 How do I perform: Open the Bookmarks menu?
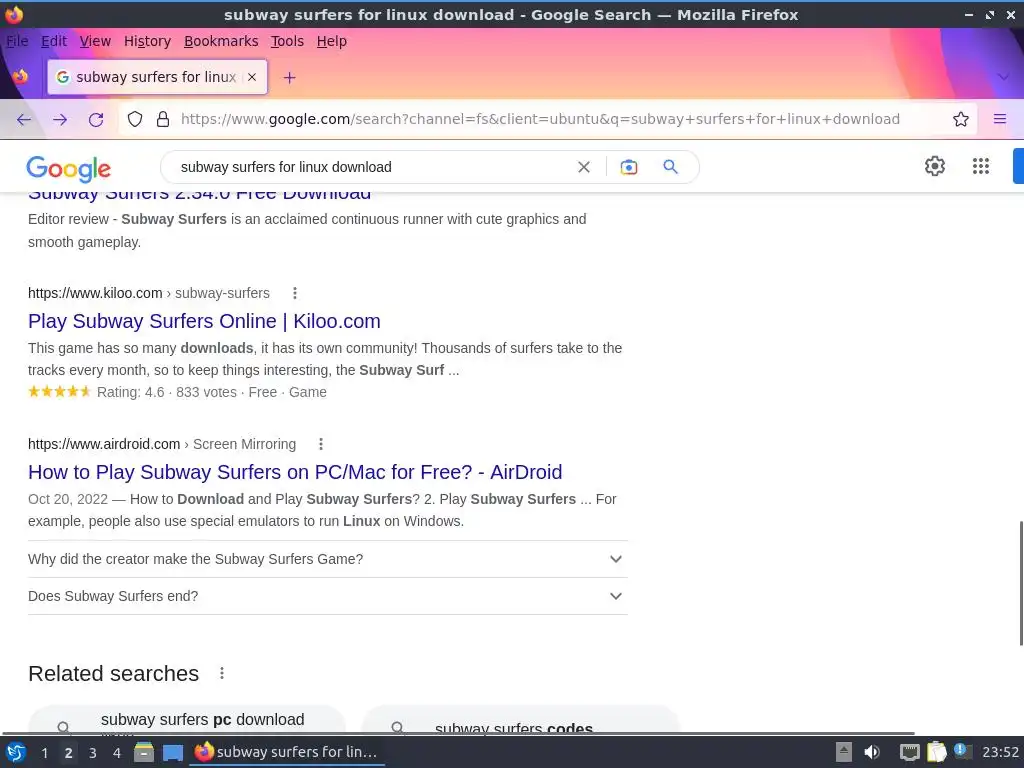point(221,41)
